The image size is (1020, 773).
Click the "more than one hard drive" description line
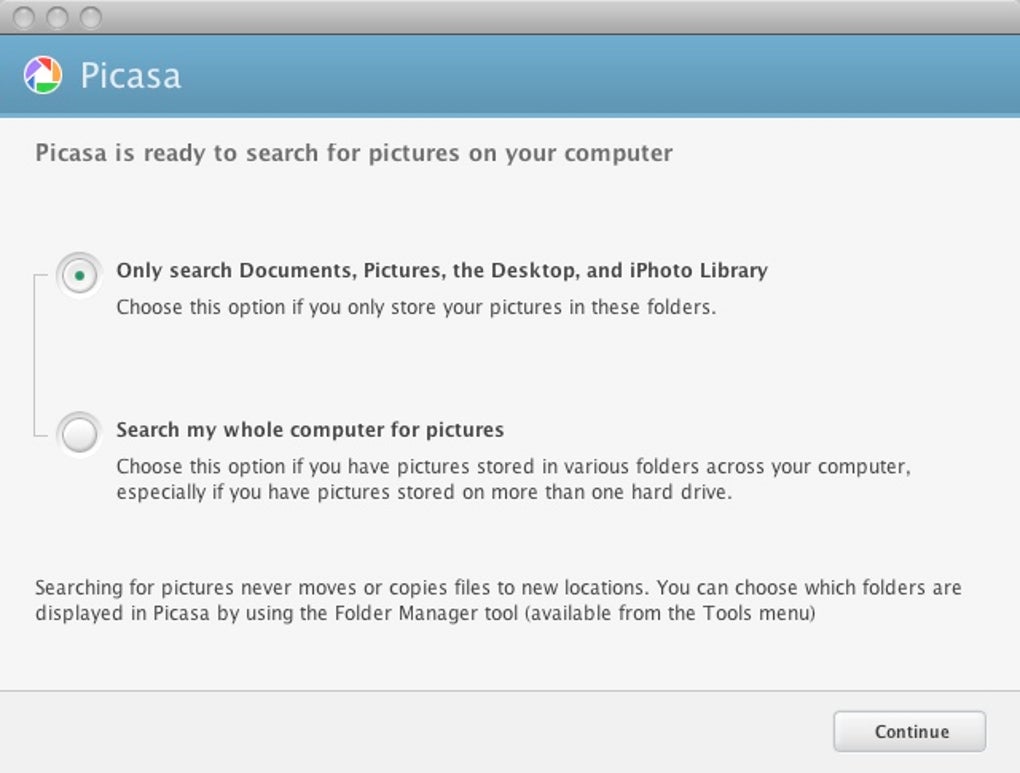[x=424, y=492]
